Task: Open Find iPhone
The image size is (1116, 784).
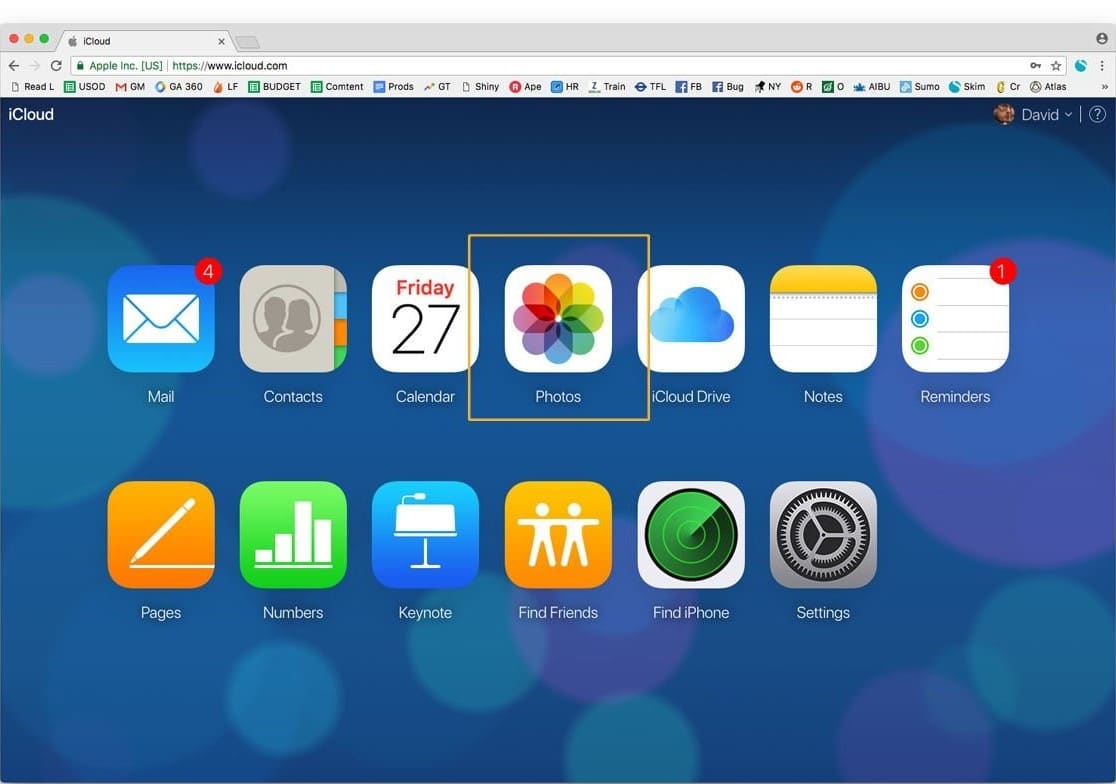Action: (x=691, y=535)
